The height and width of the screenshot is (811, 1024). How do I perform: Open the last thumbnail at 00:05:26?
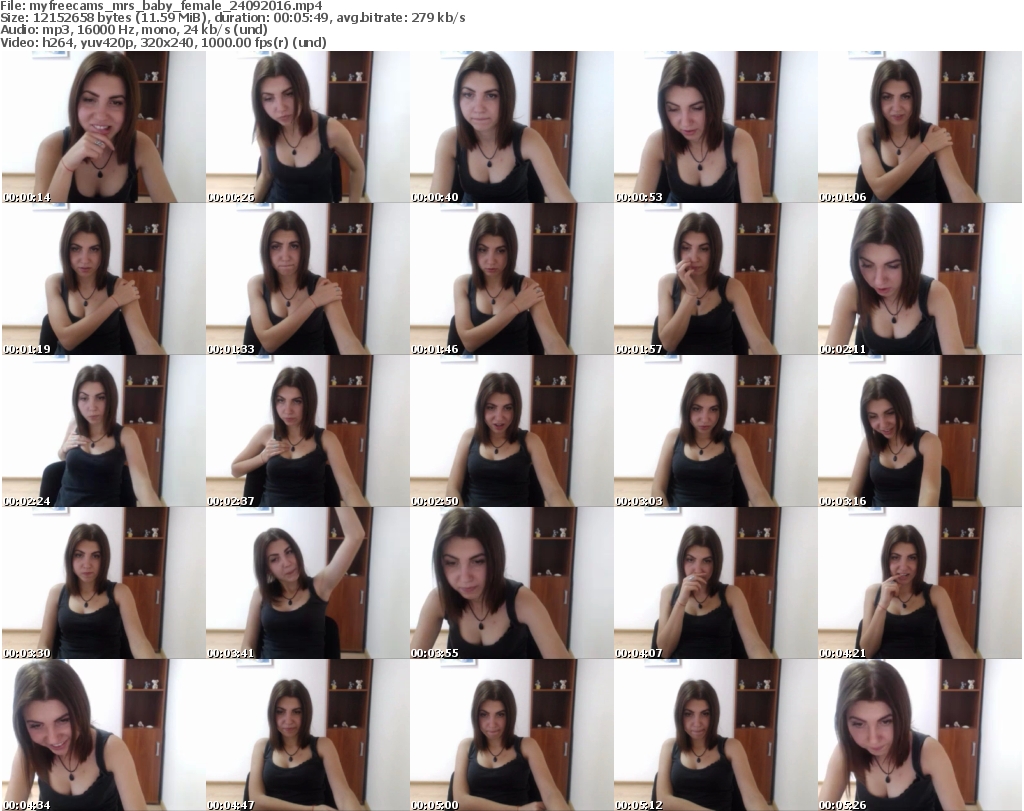[x=919, y=736]
